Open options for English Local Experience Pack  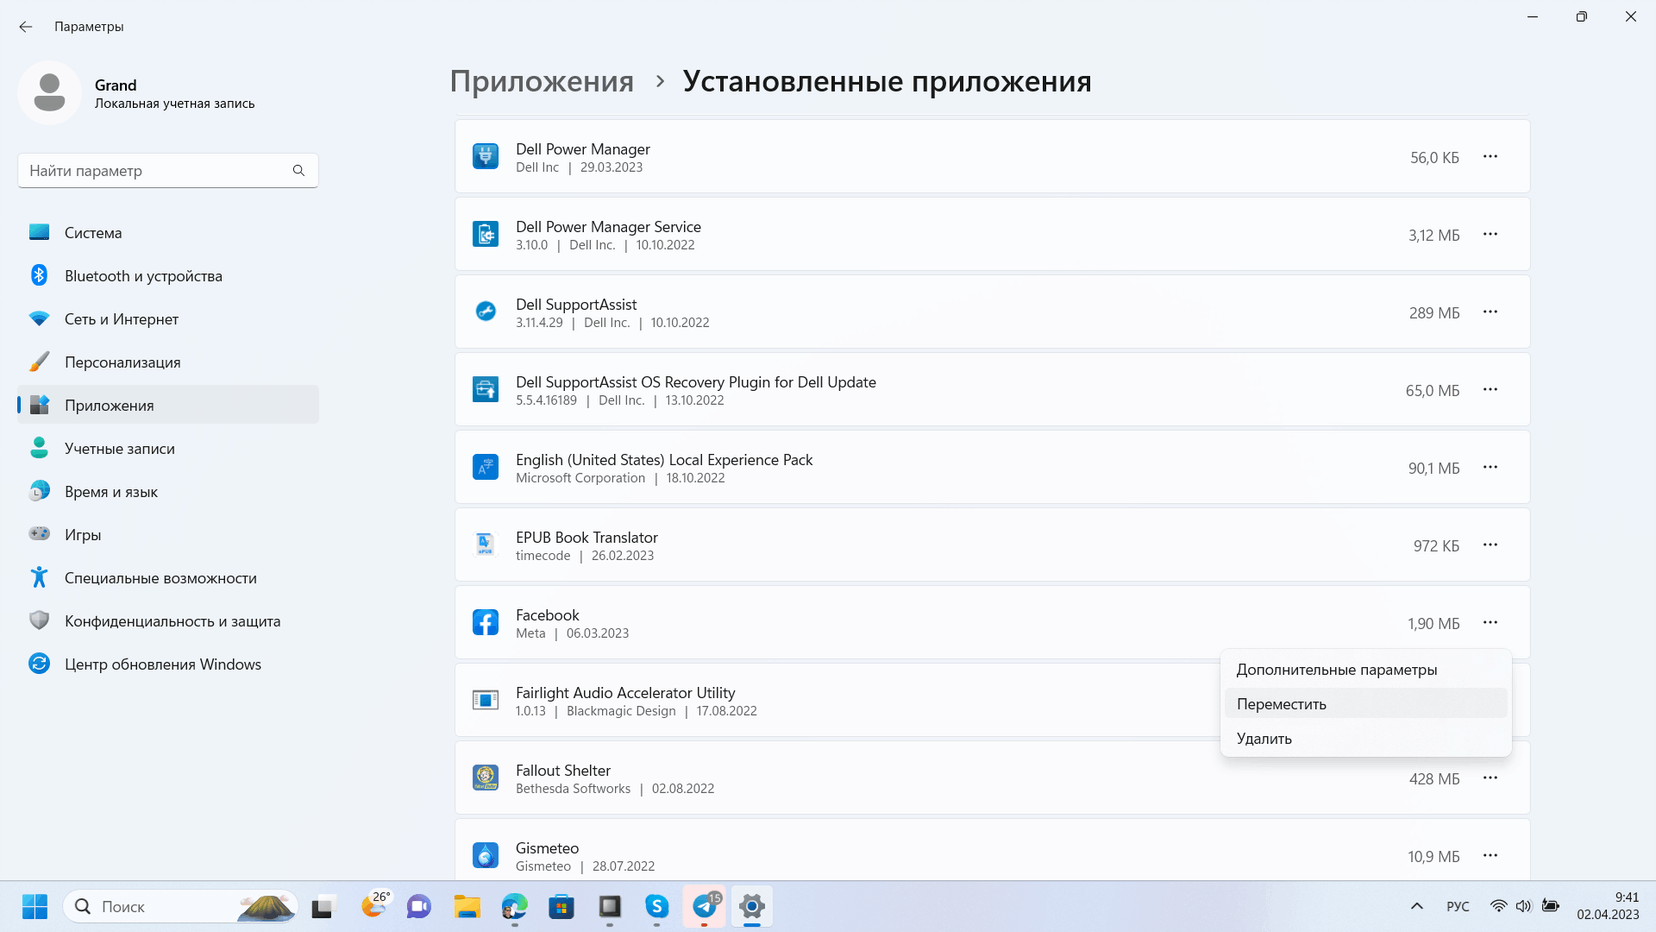pyautogui.click(x=1490, y=467)
